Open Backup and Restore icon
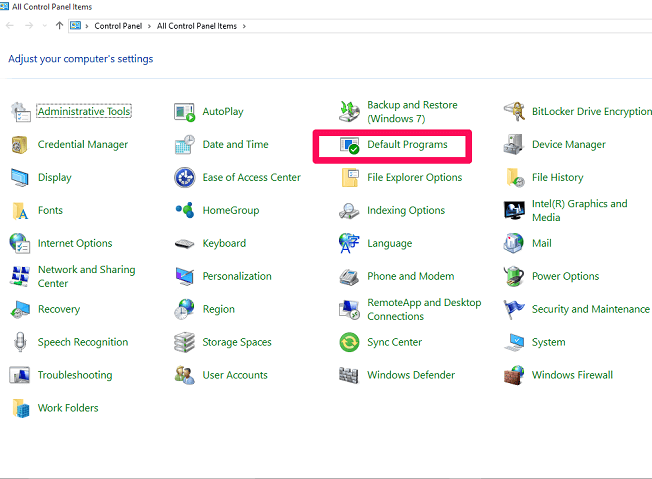 click(x=349, y=111)
